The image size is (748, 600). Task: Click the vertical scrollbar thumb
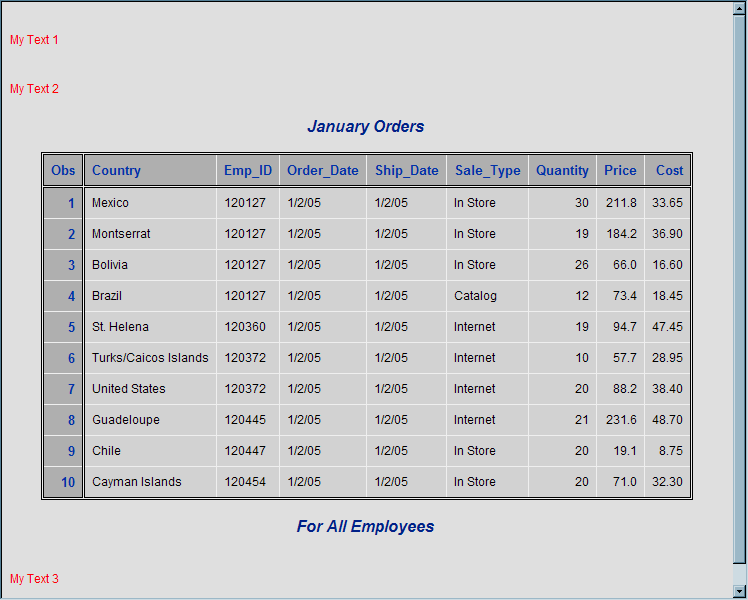coord(740,290)
